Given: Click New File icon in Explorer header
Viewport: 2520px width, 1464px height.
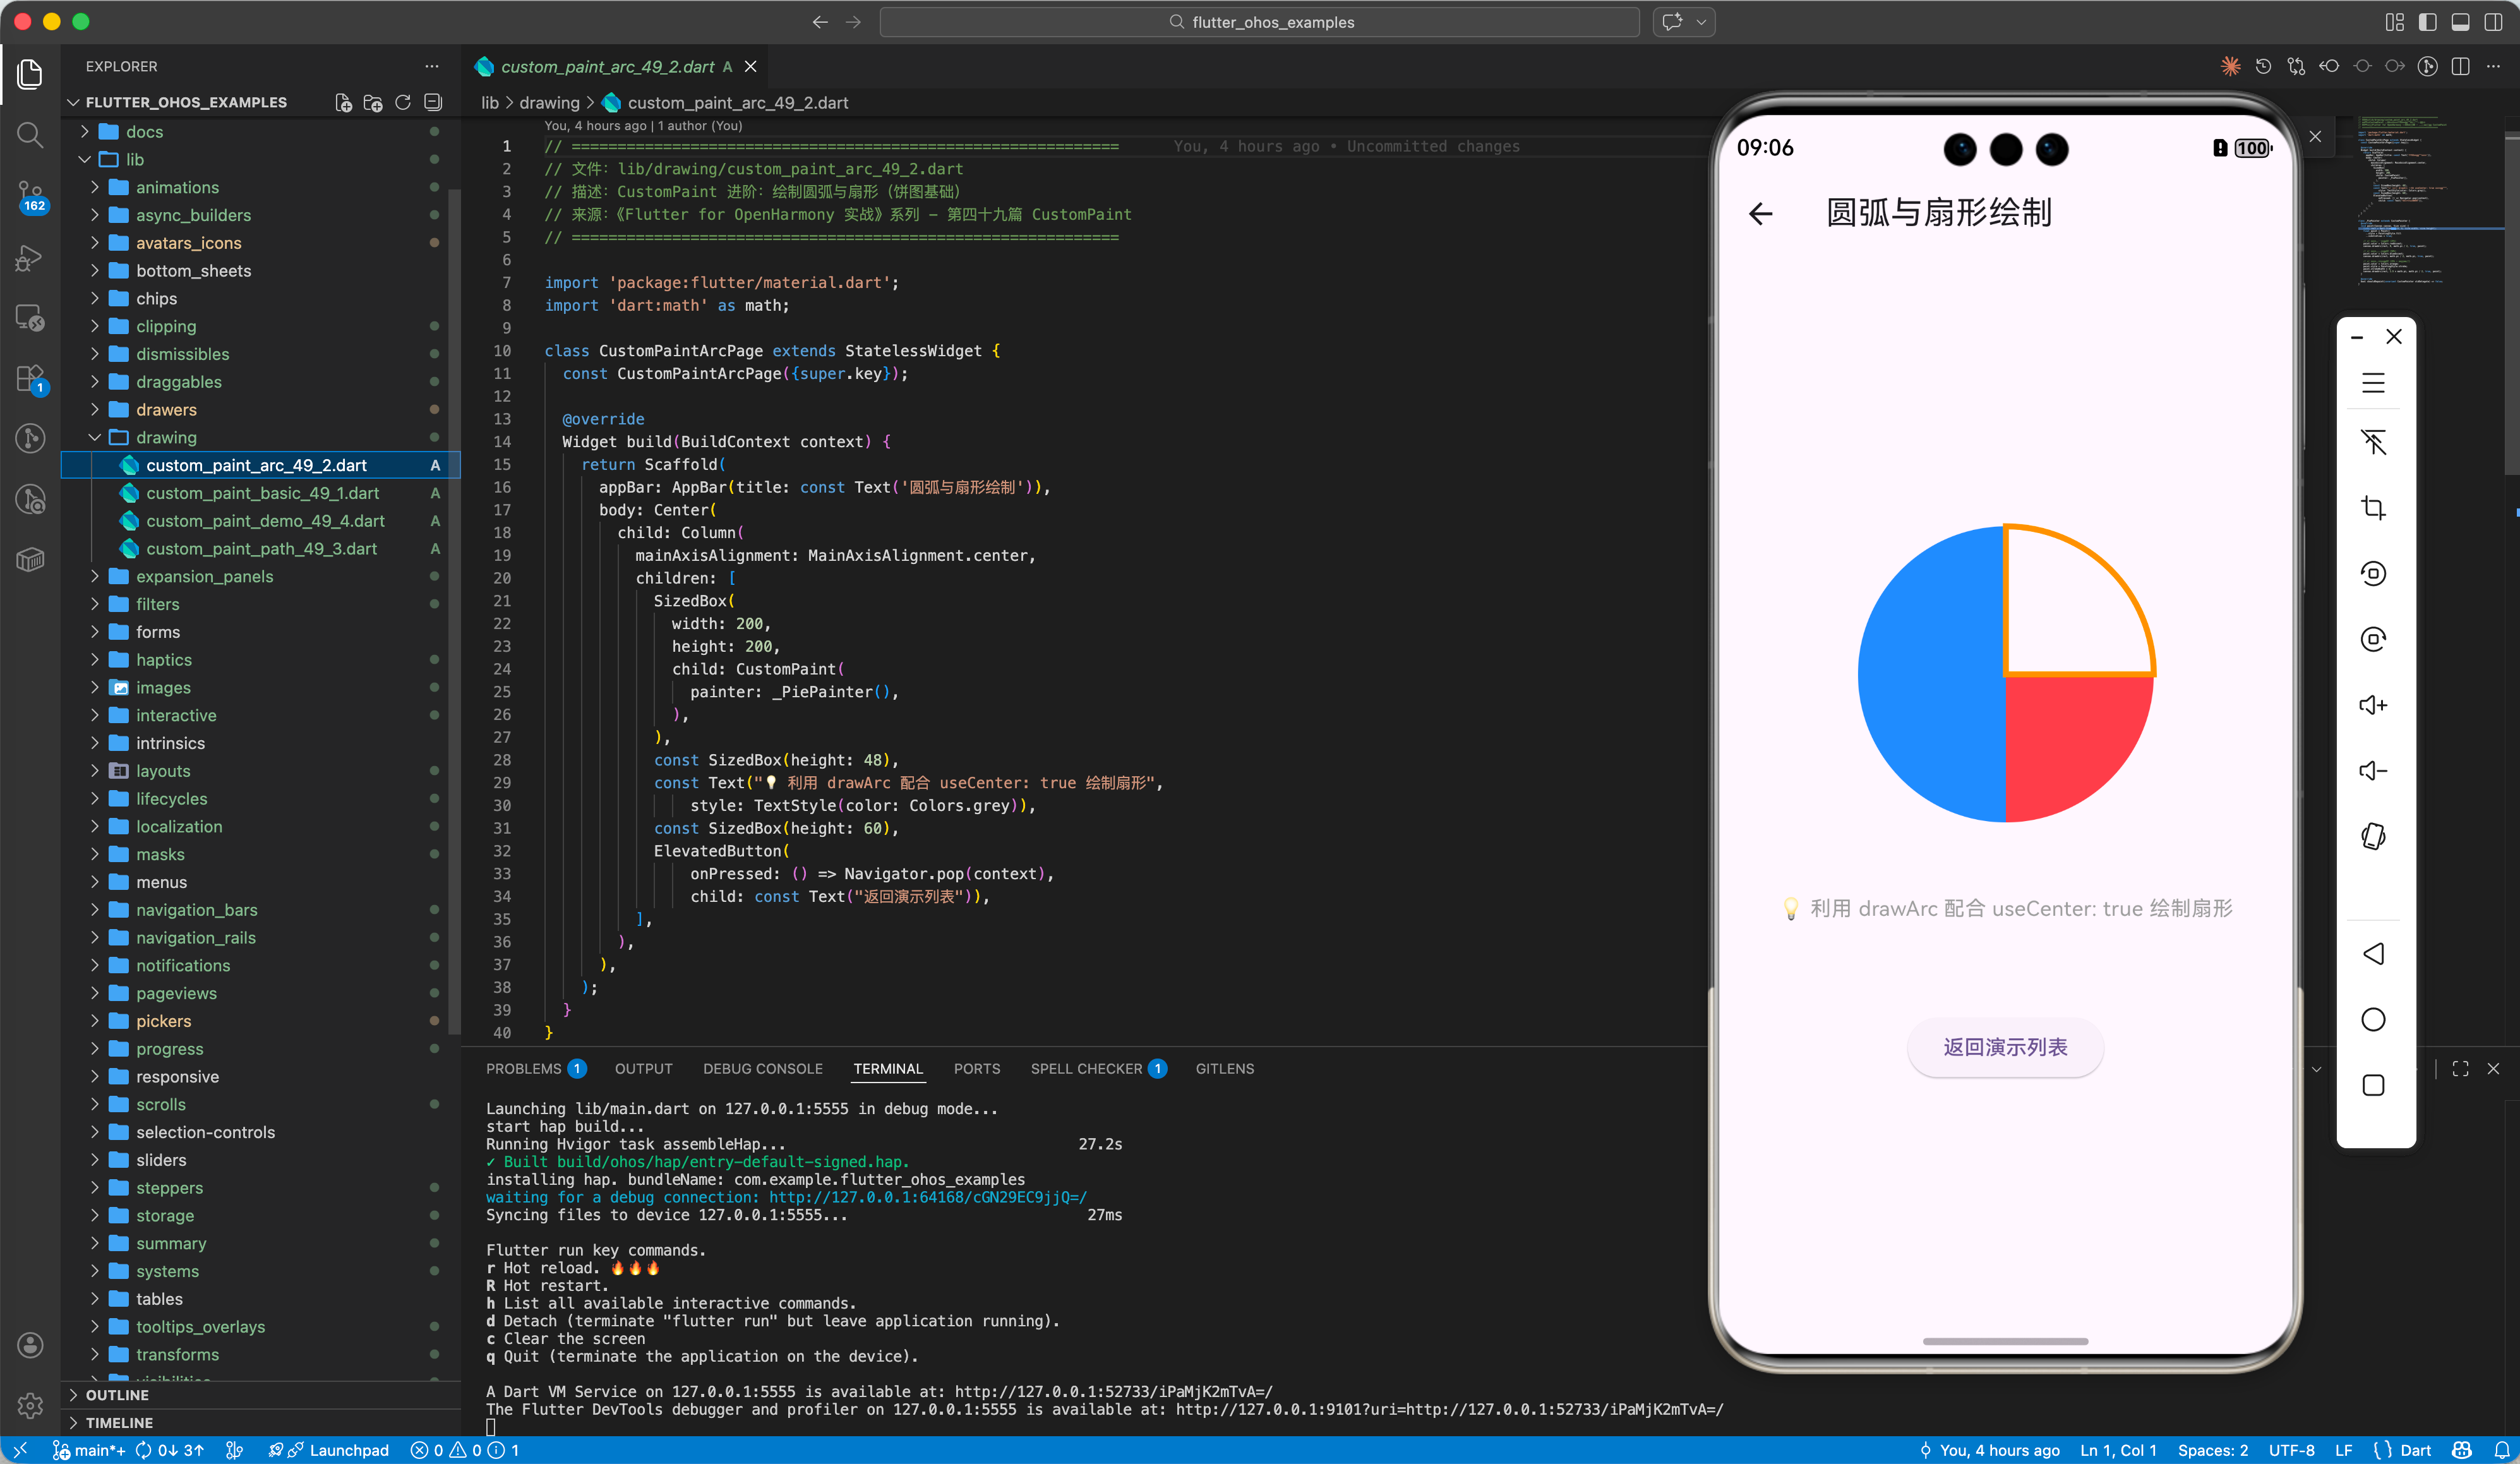Looking at the screenshot, I should 343,102.
